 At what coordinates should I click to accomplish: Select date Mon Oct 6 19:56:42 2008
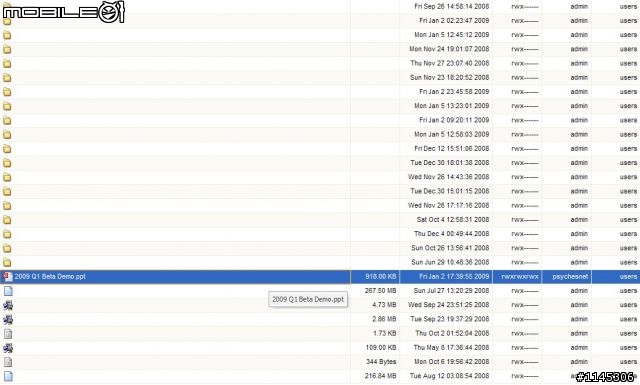(x=451, y=362)
